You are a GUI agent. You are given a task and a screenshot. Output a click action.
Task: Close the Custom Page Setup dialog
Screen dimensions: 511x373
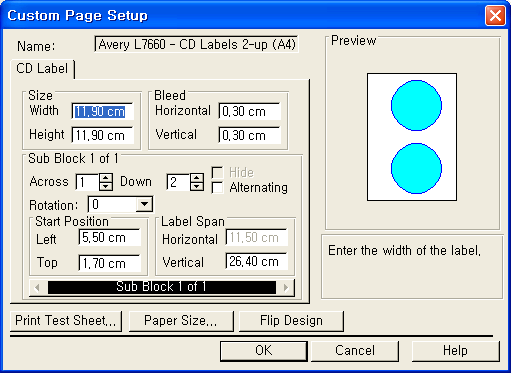pos(495,15)
